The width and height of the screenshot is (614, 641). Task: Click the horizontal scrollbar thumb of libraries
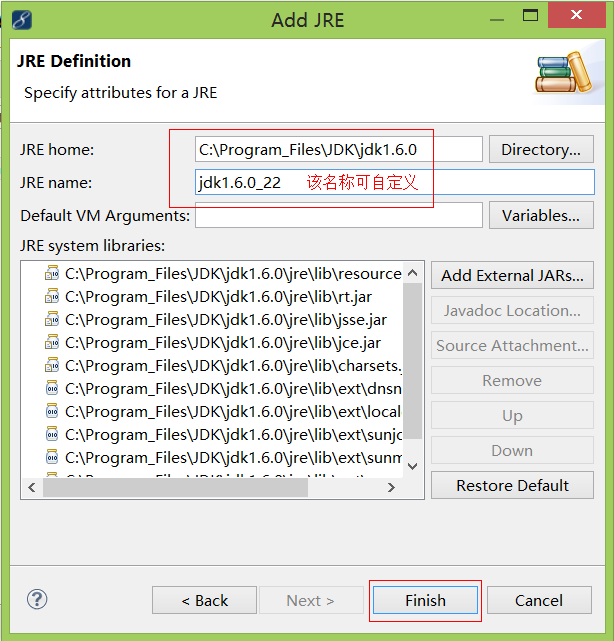click(x=175, y=487)
